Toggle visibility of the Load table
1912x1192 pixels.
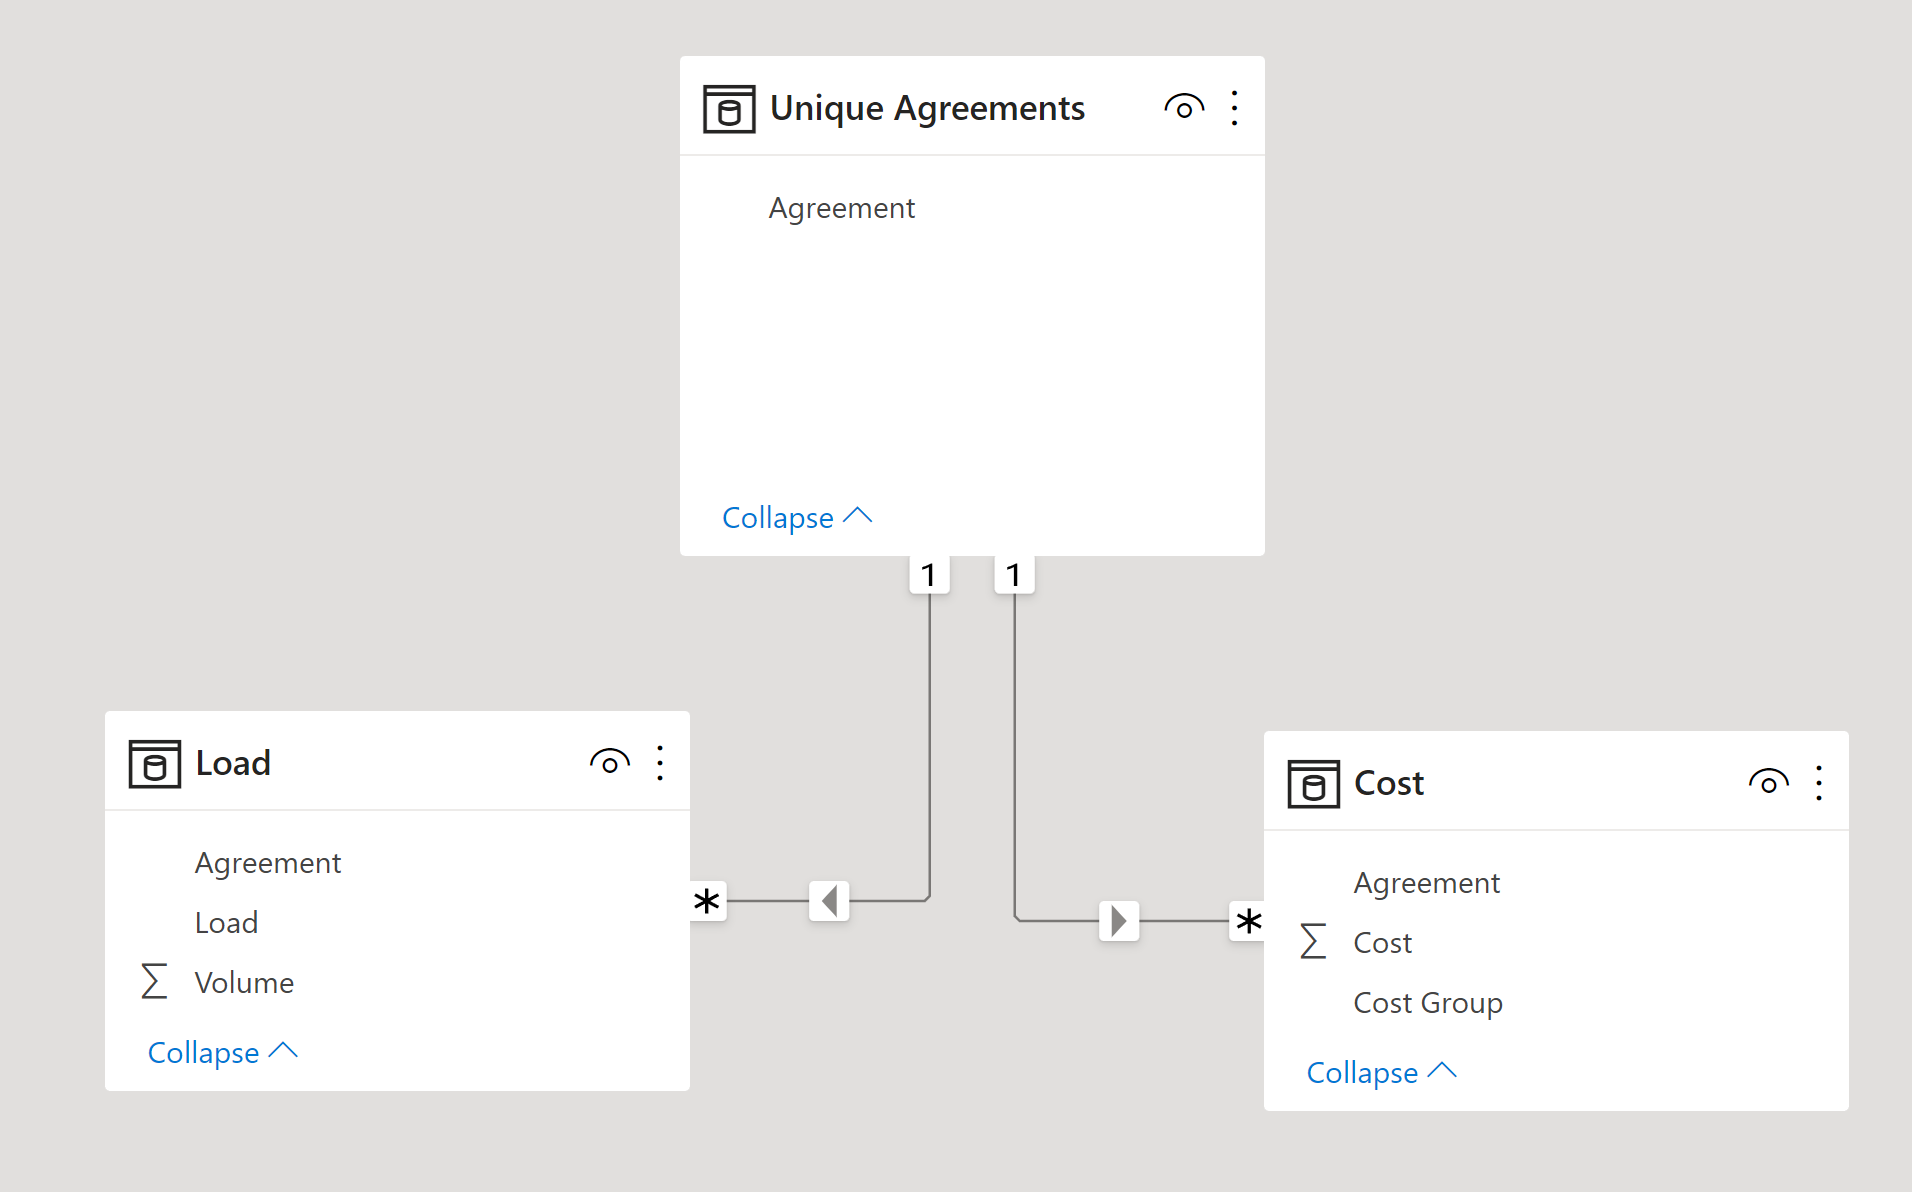coord(609,762)
